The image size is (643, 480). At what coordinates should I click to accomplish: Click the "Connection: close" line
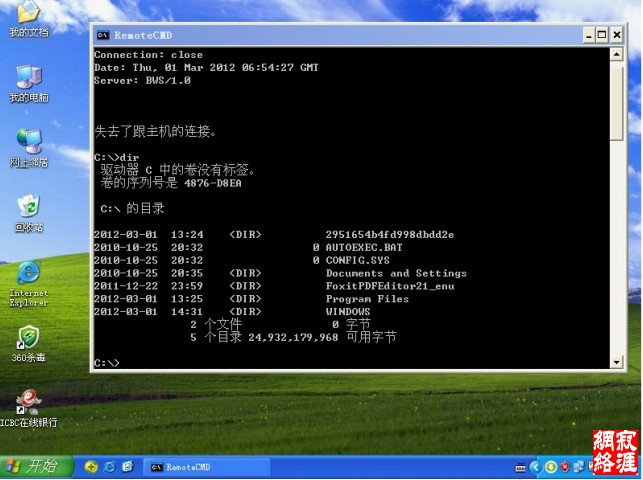148,55
